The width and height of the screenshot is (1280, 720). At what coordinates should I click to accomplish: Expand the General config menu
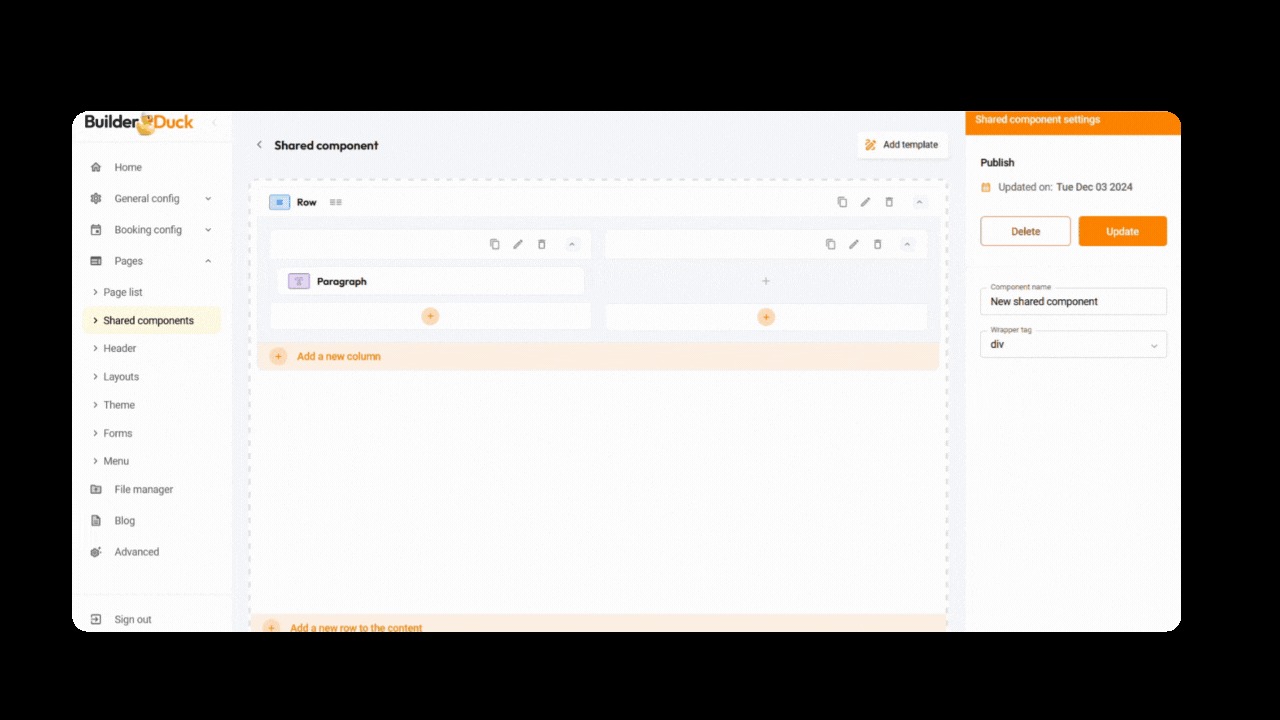click(150, 199)
